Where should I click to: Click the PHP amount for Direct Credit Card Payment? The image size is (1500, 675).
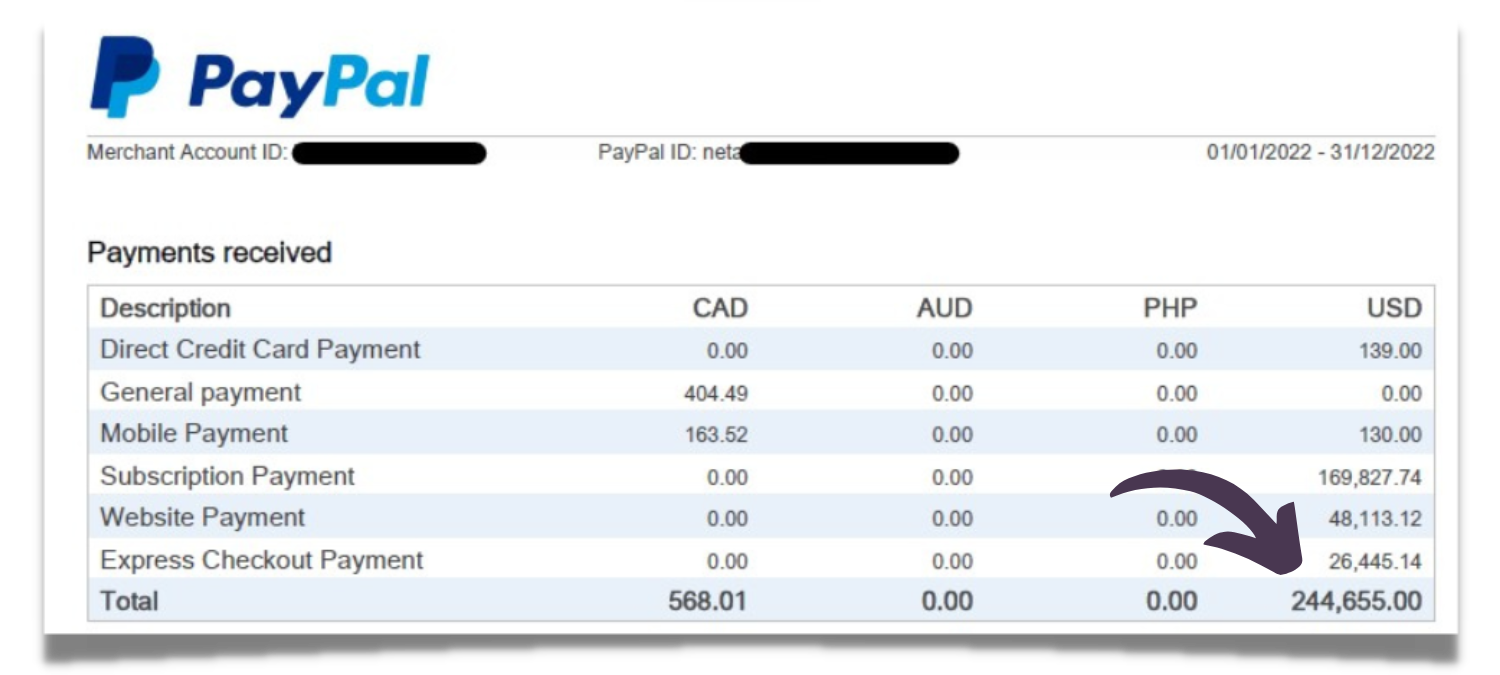[x=1178, y=352]
